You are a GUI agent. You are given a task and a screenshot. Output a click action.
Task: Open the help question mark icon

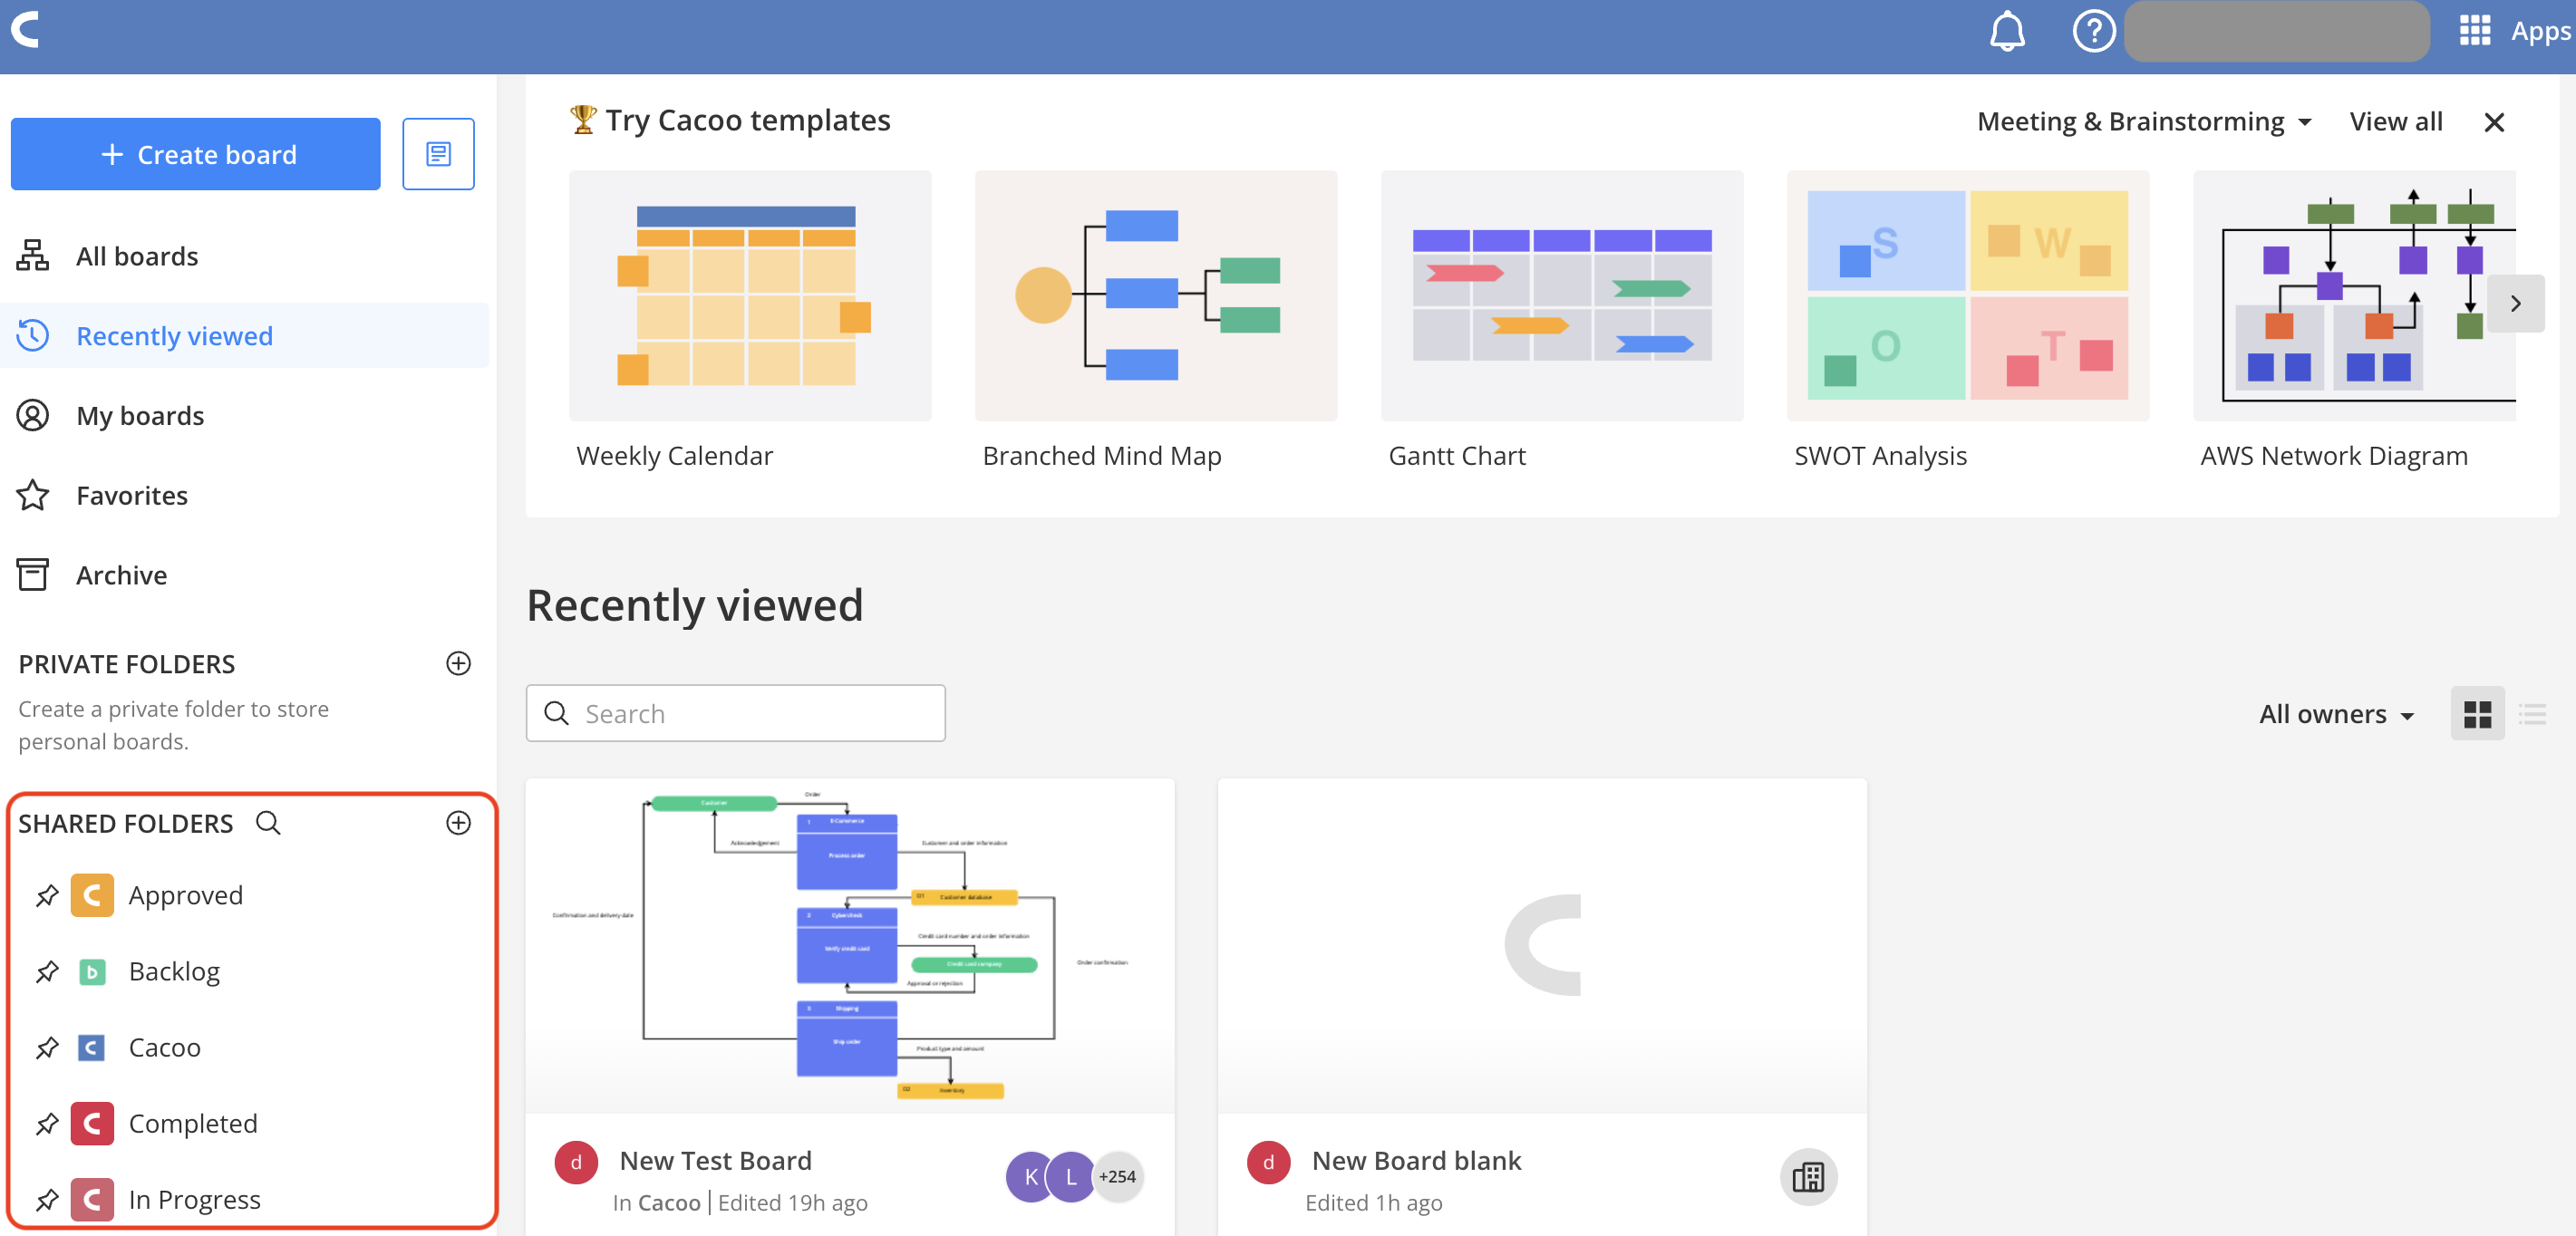(2092, 31)
